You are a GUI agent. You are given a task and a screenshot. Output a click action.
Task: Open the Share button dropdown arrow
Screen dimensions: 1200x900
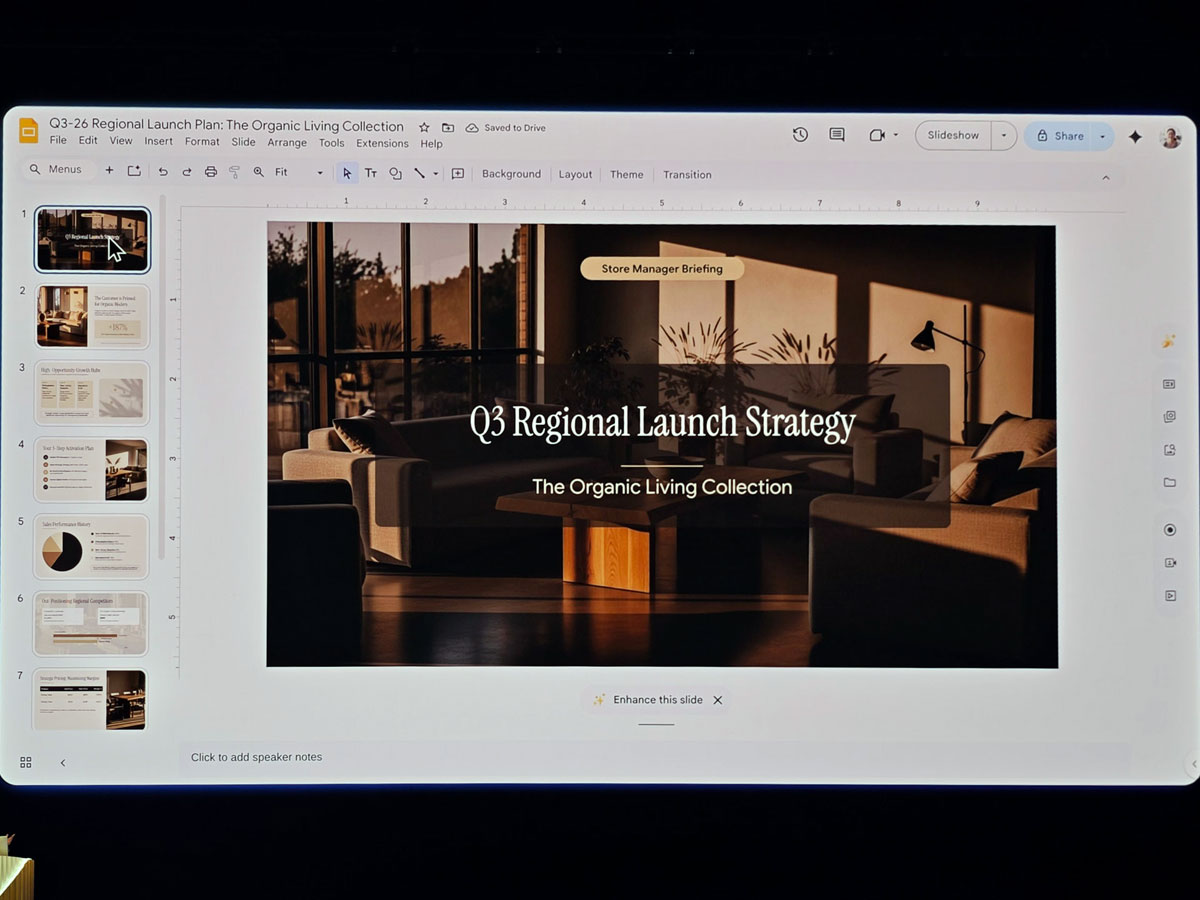pyautogui.click(x=1102, y=135)
